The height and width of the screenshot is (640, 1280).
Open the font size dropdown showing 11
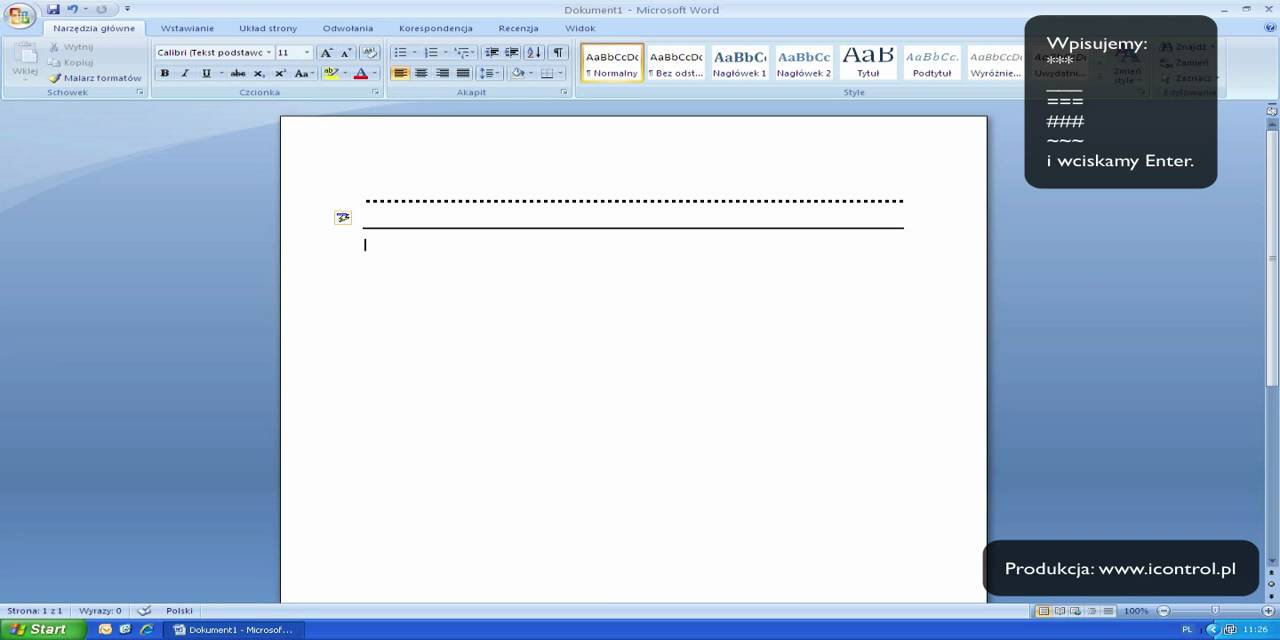click(307, 53)
